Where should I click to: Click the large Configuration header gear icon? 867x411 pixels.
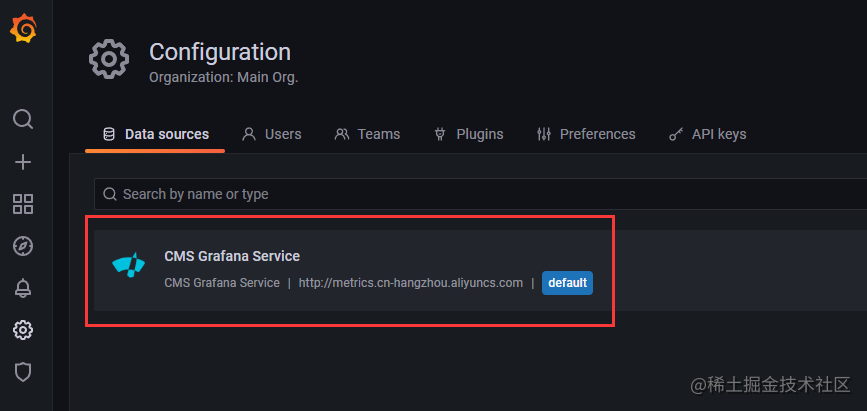click(109, 59)
